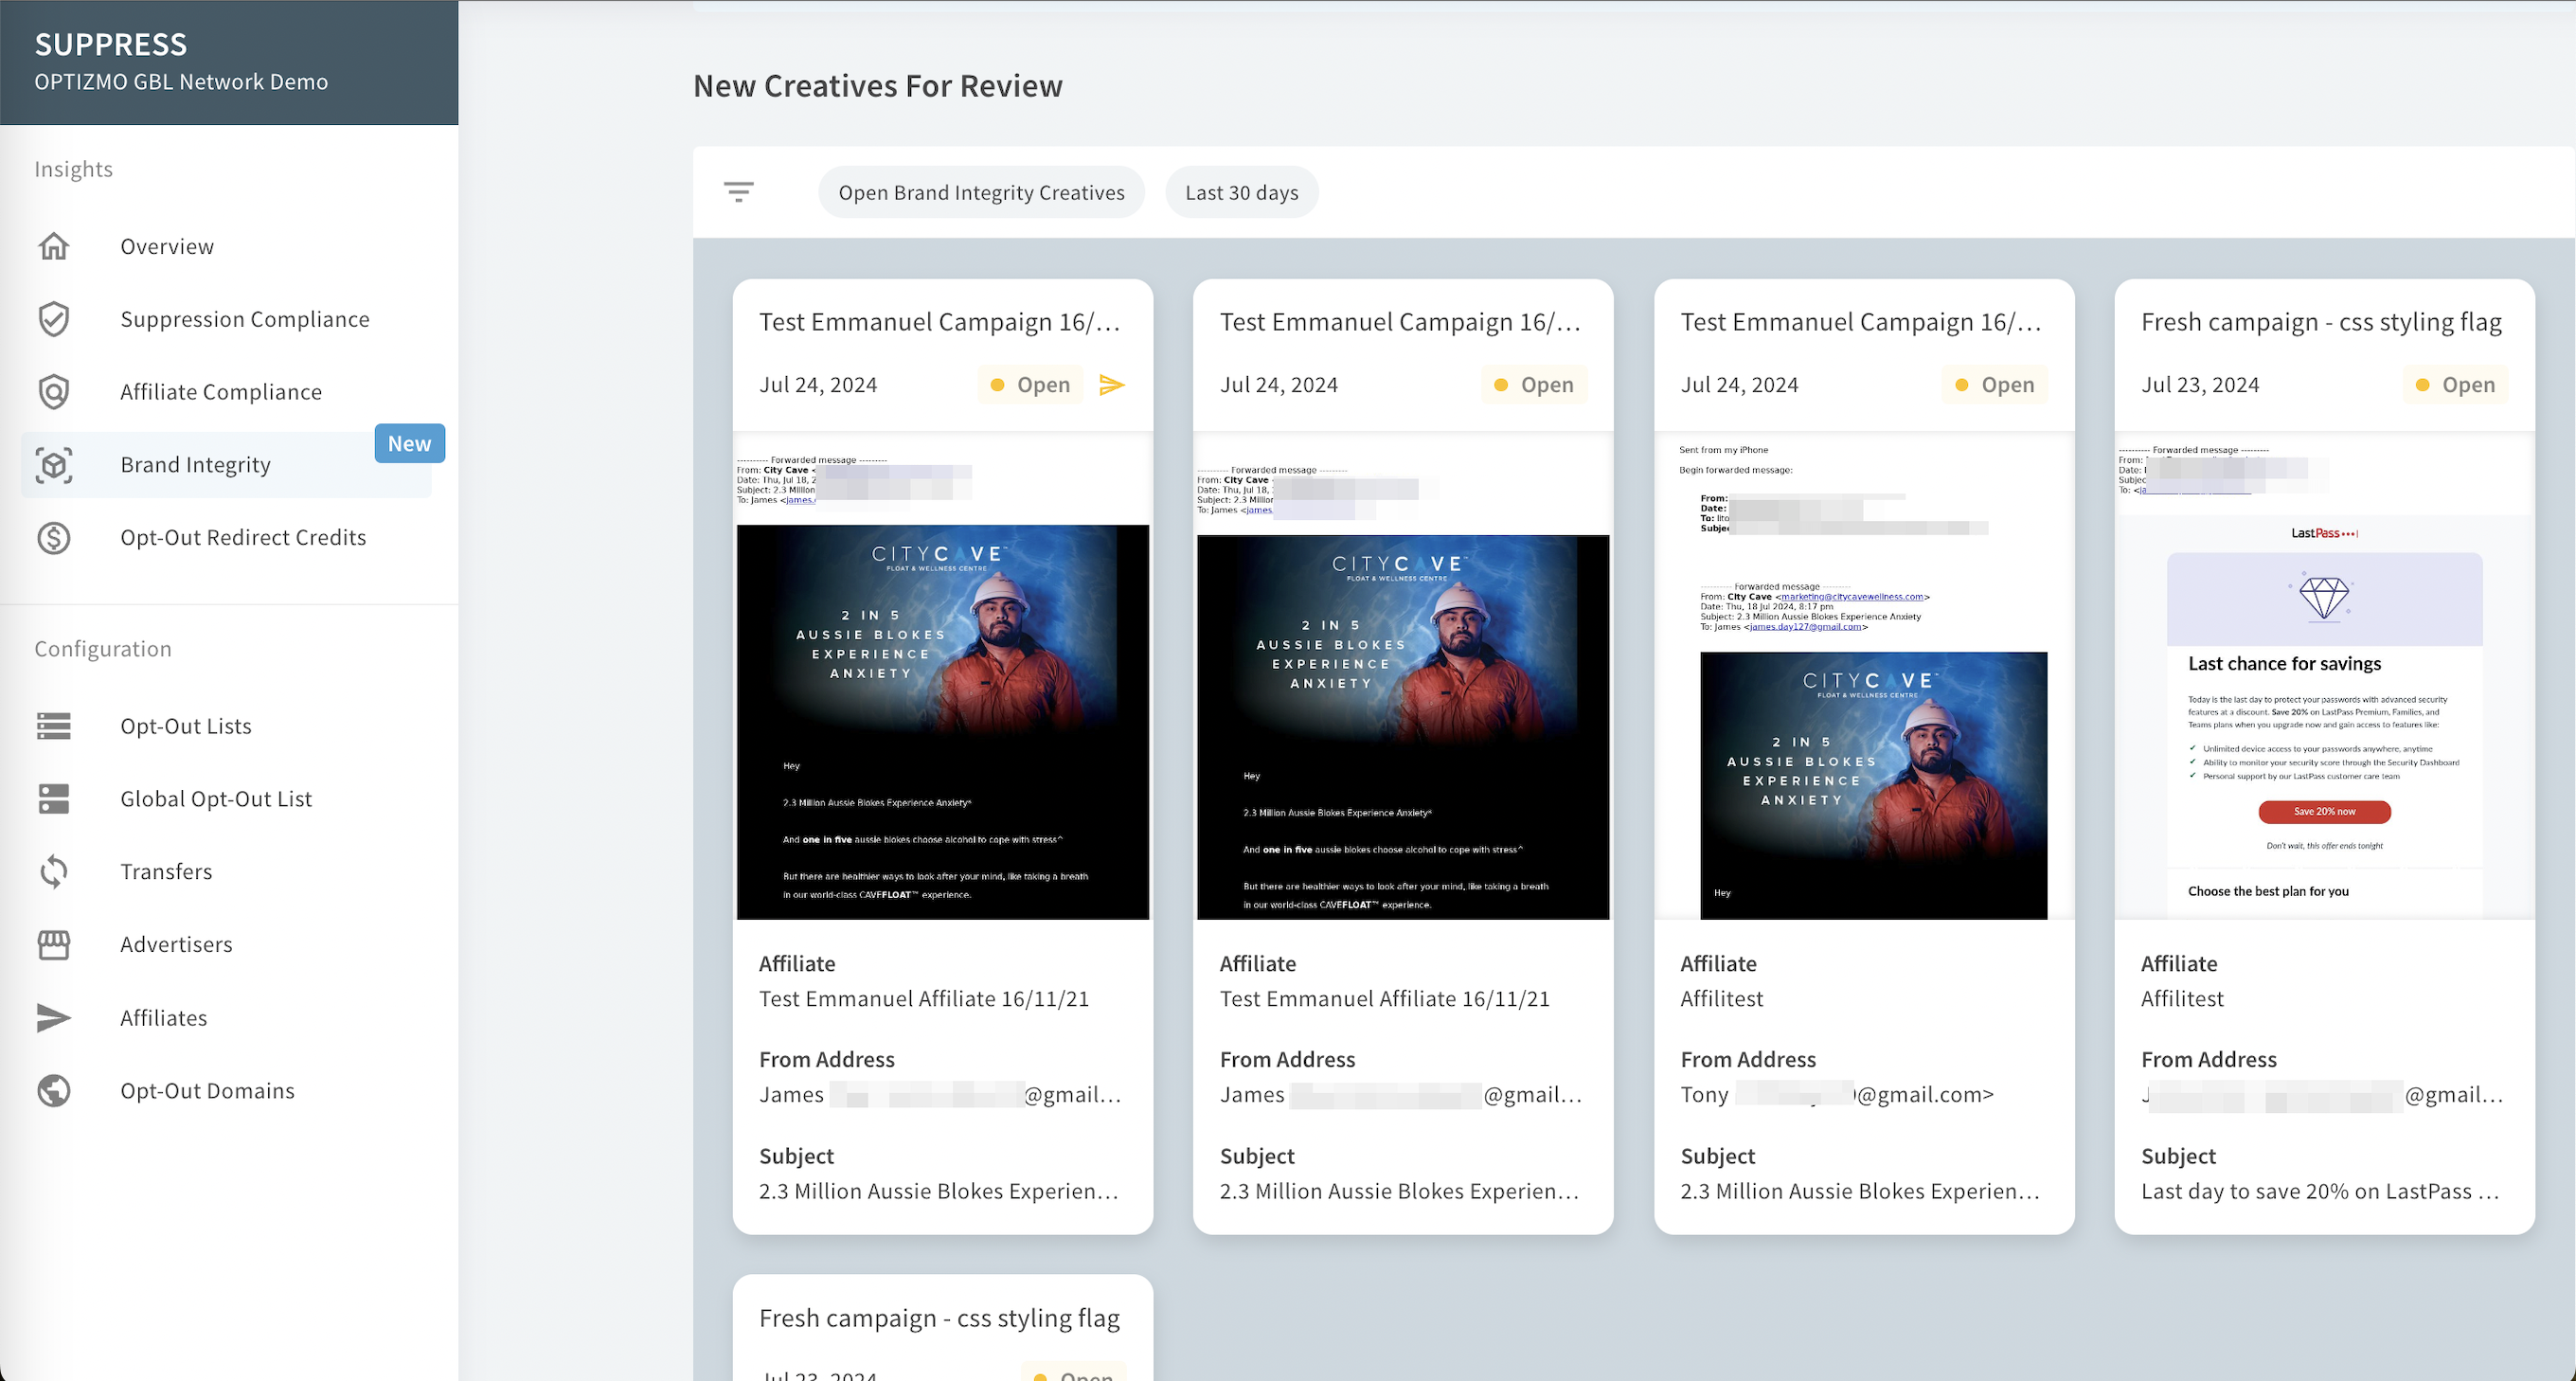2576x1381 pixels.
Task: Click Open status on first Jul 24 card
Action: [x=1030, y=385]
